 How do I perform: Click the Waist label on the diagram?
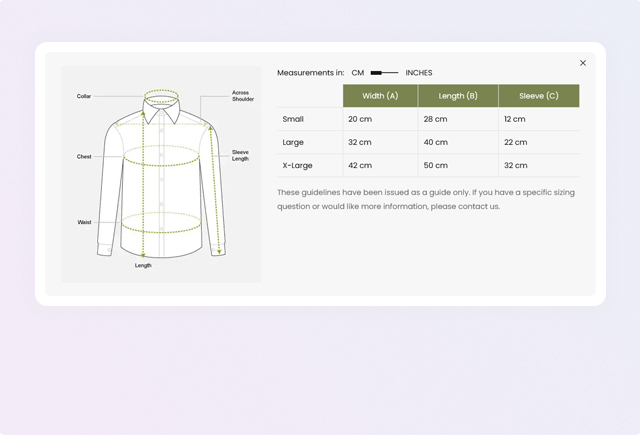point(84,222)
